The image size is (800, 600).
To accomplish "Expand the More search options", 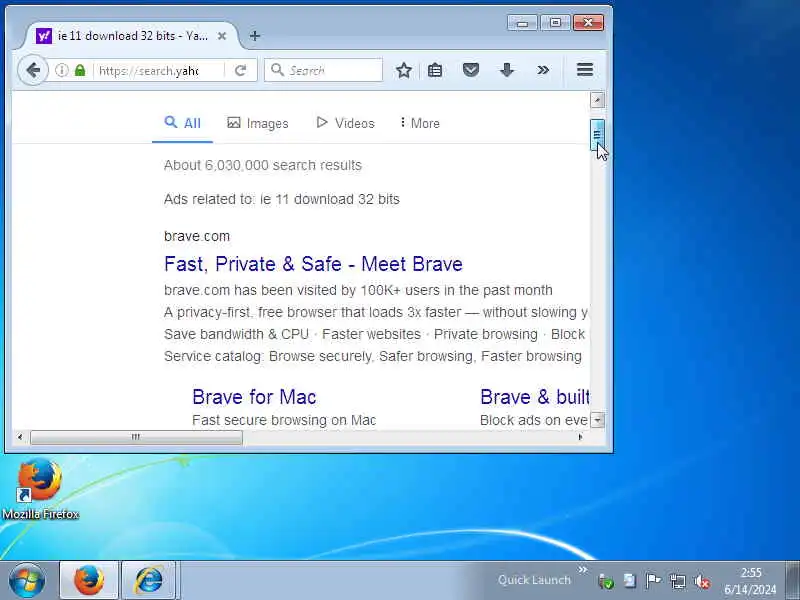I will click(420, 123).
